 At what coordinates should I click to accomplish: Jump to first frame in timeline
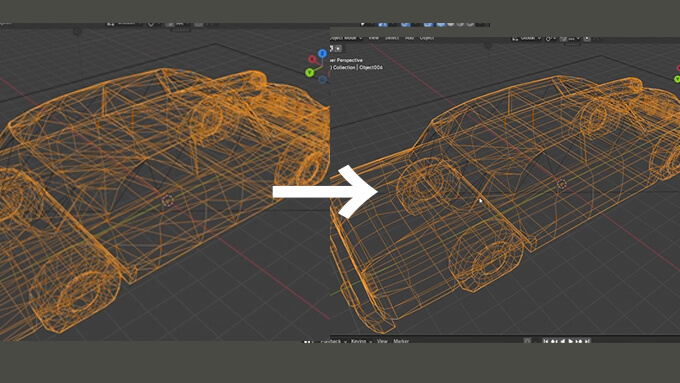(x=546, y=341)
